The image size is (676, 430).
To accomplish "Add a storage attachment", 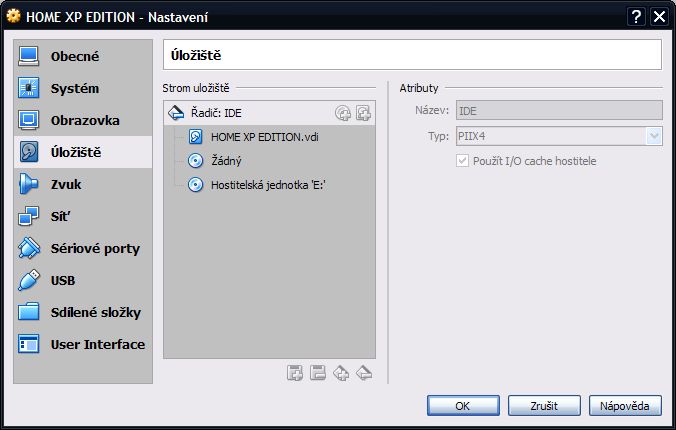I will point(341,373).
